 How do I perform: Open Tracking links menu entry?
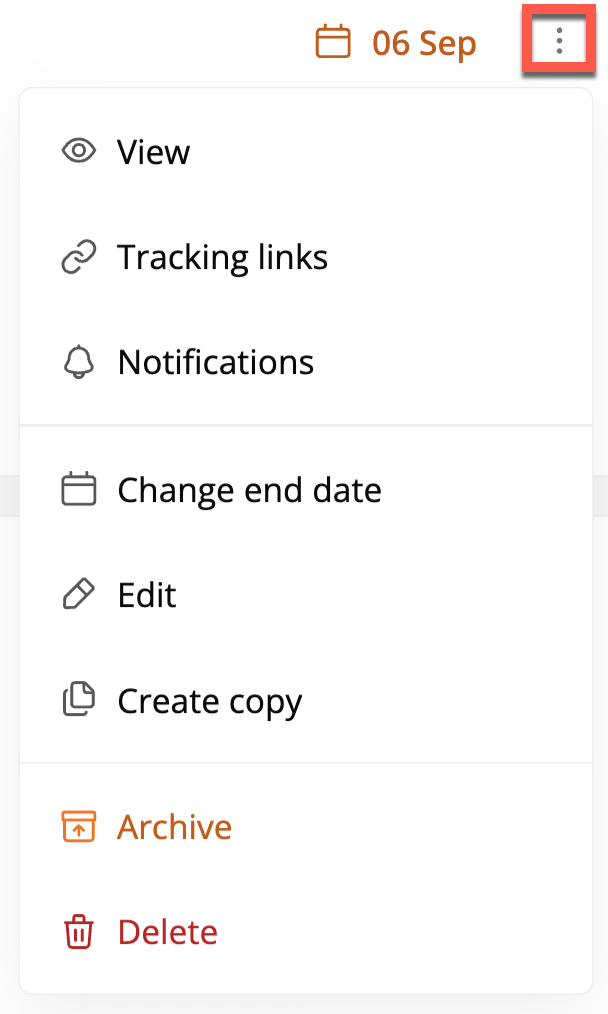point(222,258)
